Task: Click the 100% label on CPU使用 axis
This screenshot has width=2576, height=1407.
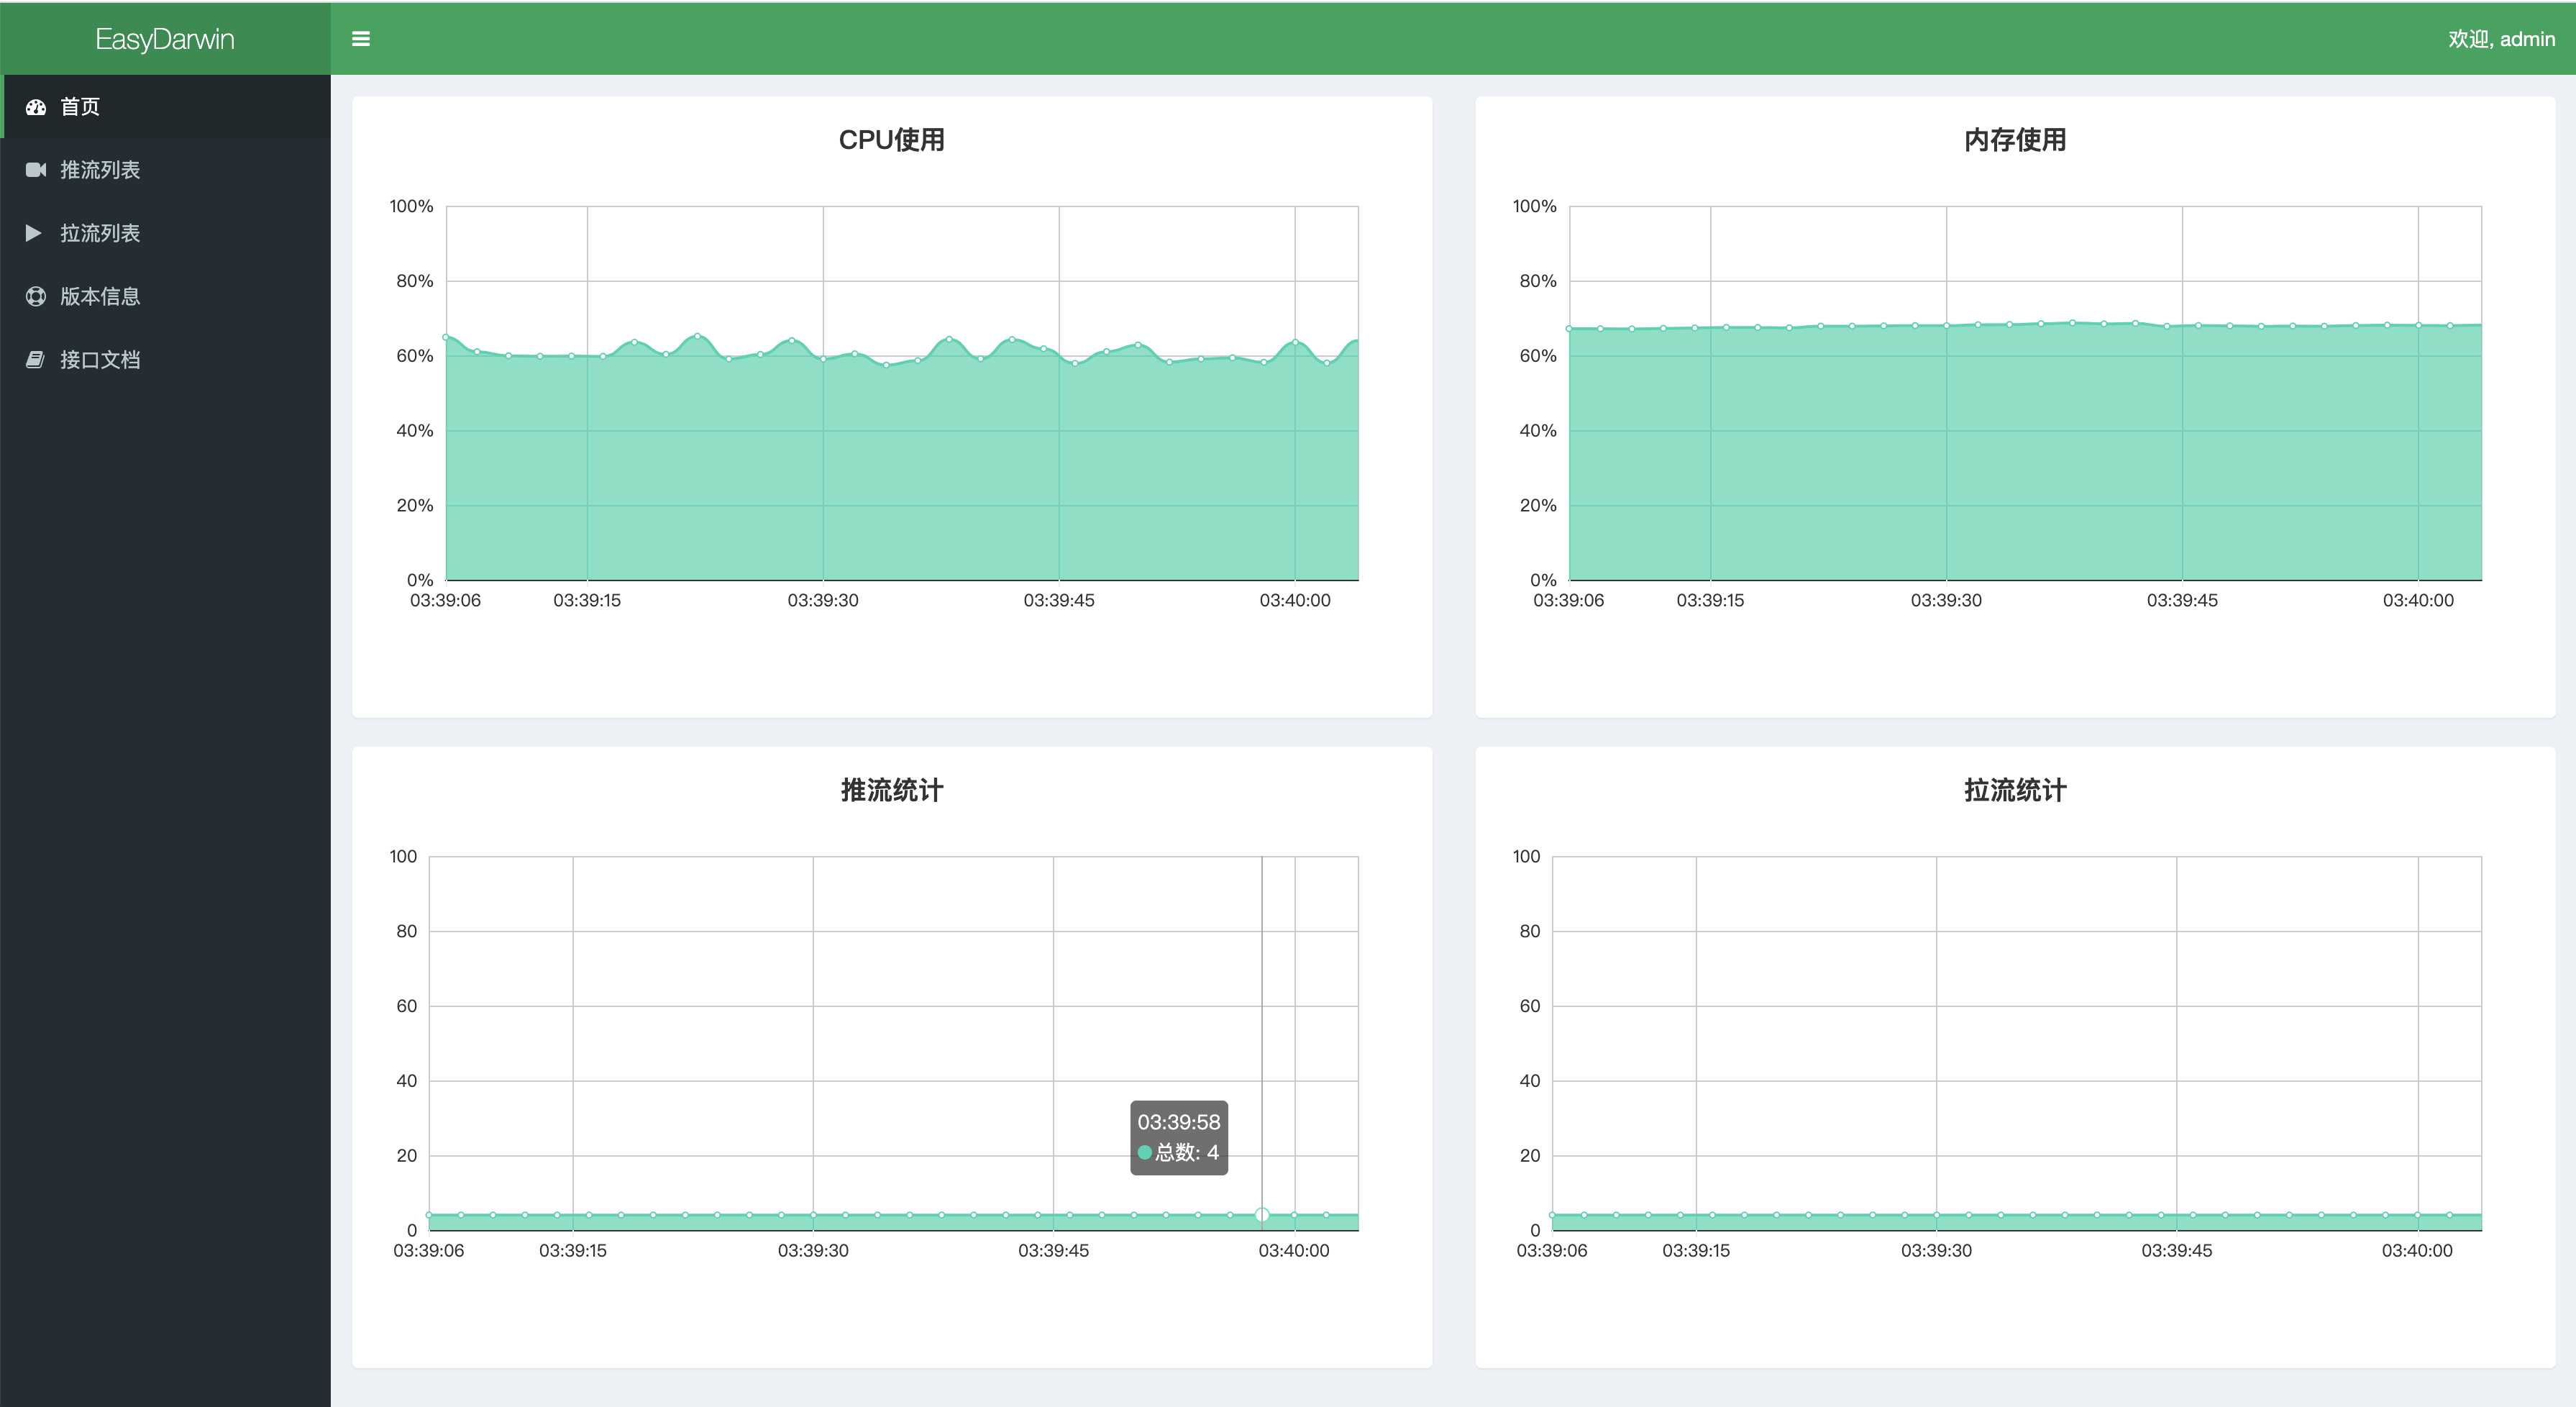Action: [x=411, y=206]
